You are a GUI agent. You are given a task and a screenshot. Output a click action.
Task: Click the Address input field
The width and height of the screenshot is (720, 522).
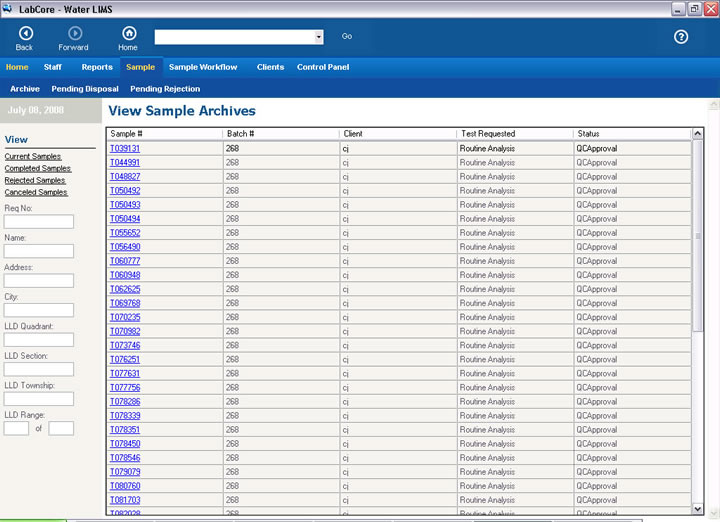coord(39,281)
